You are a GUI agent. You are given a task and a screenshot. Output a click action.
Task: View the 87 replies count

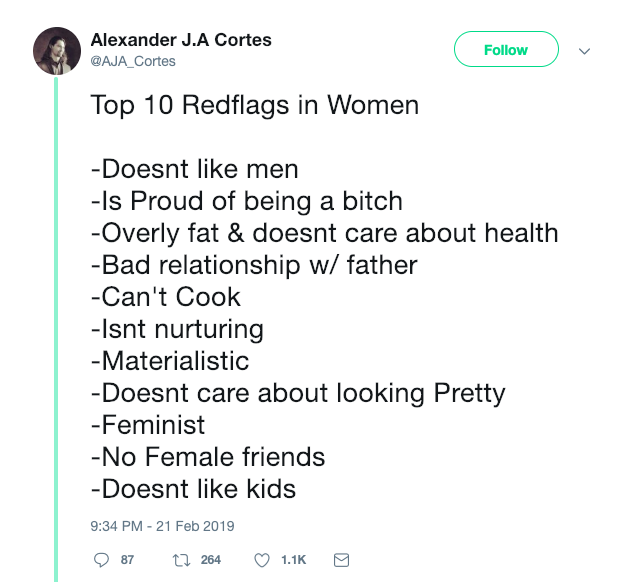click(x=127, y=559)
